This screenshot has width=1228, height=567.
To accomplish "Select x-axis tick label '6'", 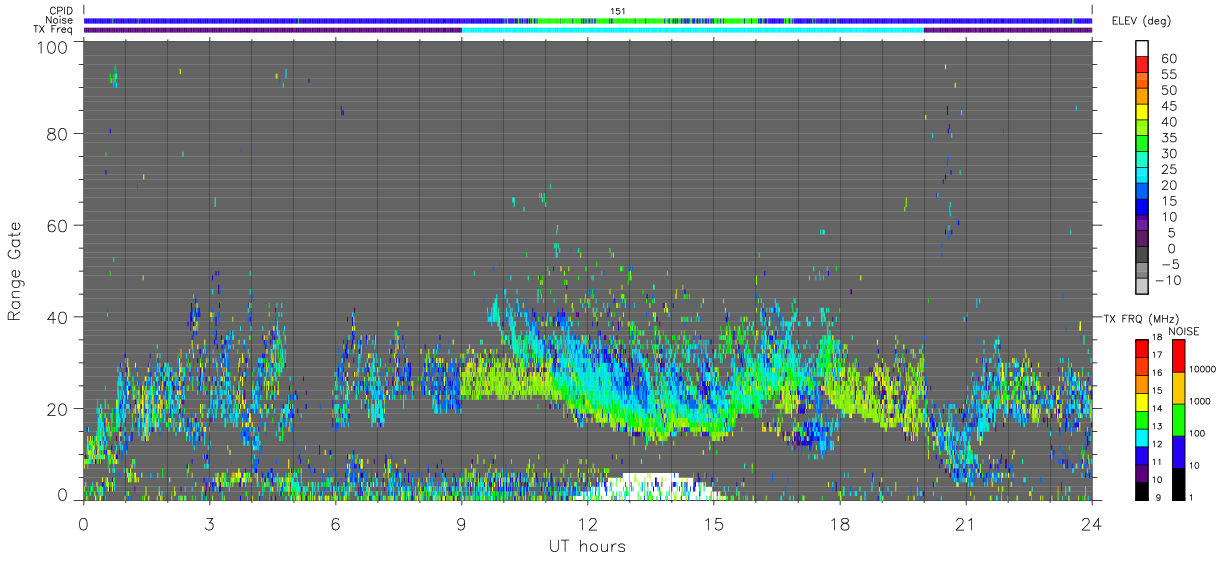I will tap(335, 523).
